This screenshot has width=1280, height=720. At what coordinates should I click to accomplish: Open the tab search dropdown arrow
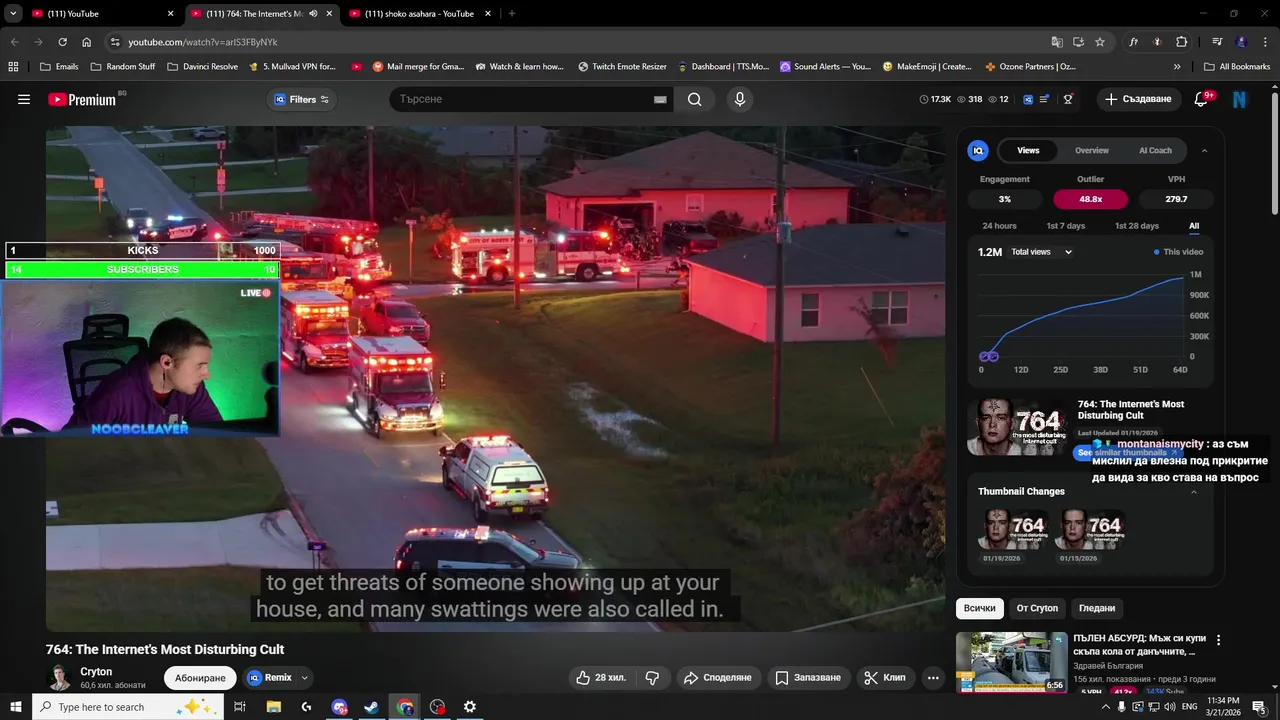pyautogui.click(x=13, y=14)
